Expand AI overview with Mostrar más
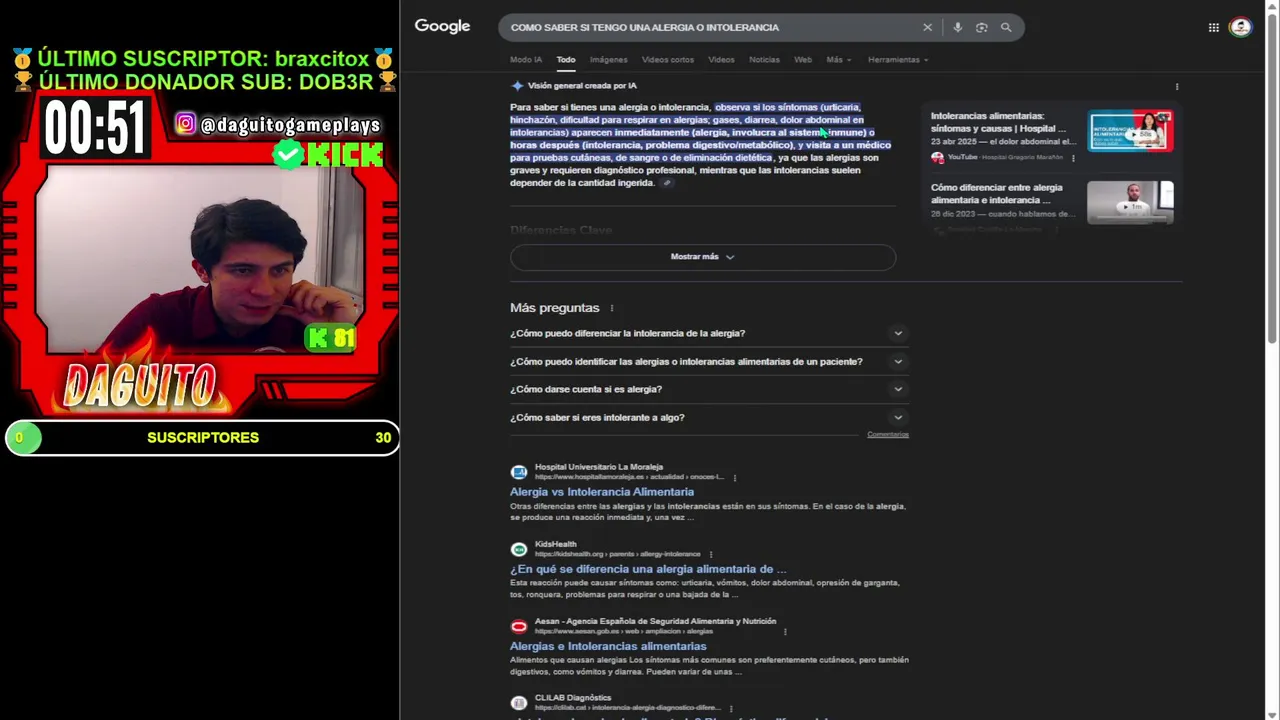Screen dimensions: 1280x720 tap(703, 257)
